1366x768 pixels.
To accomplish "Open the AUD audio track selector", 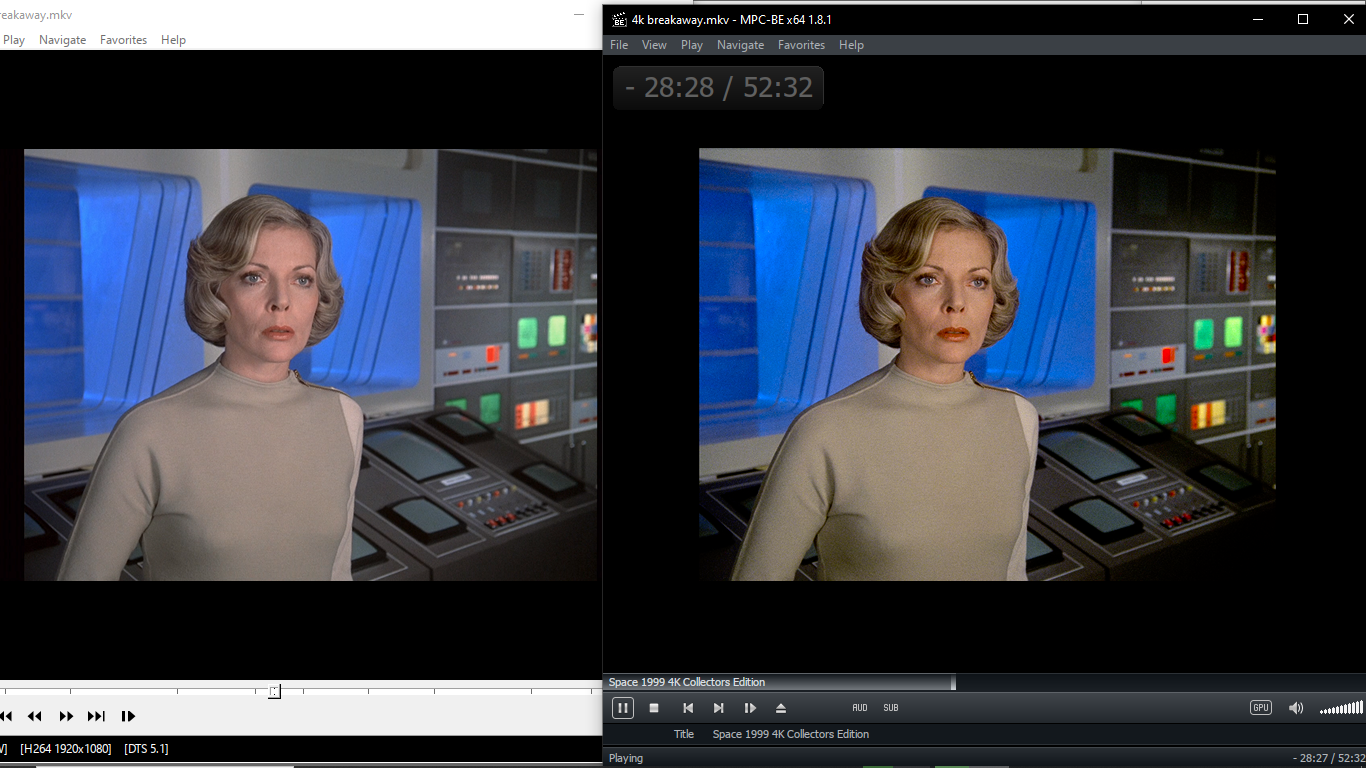I will point(860,708).
